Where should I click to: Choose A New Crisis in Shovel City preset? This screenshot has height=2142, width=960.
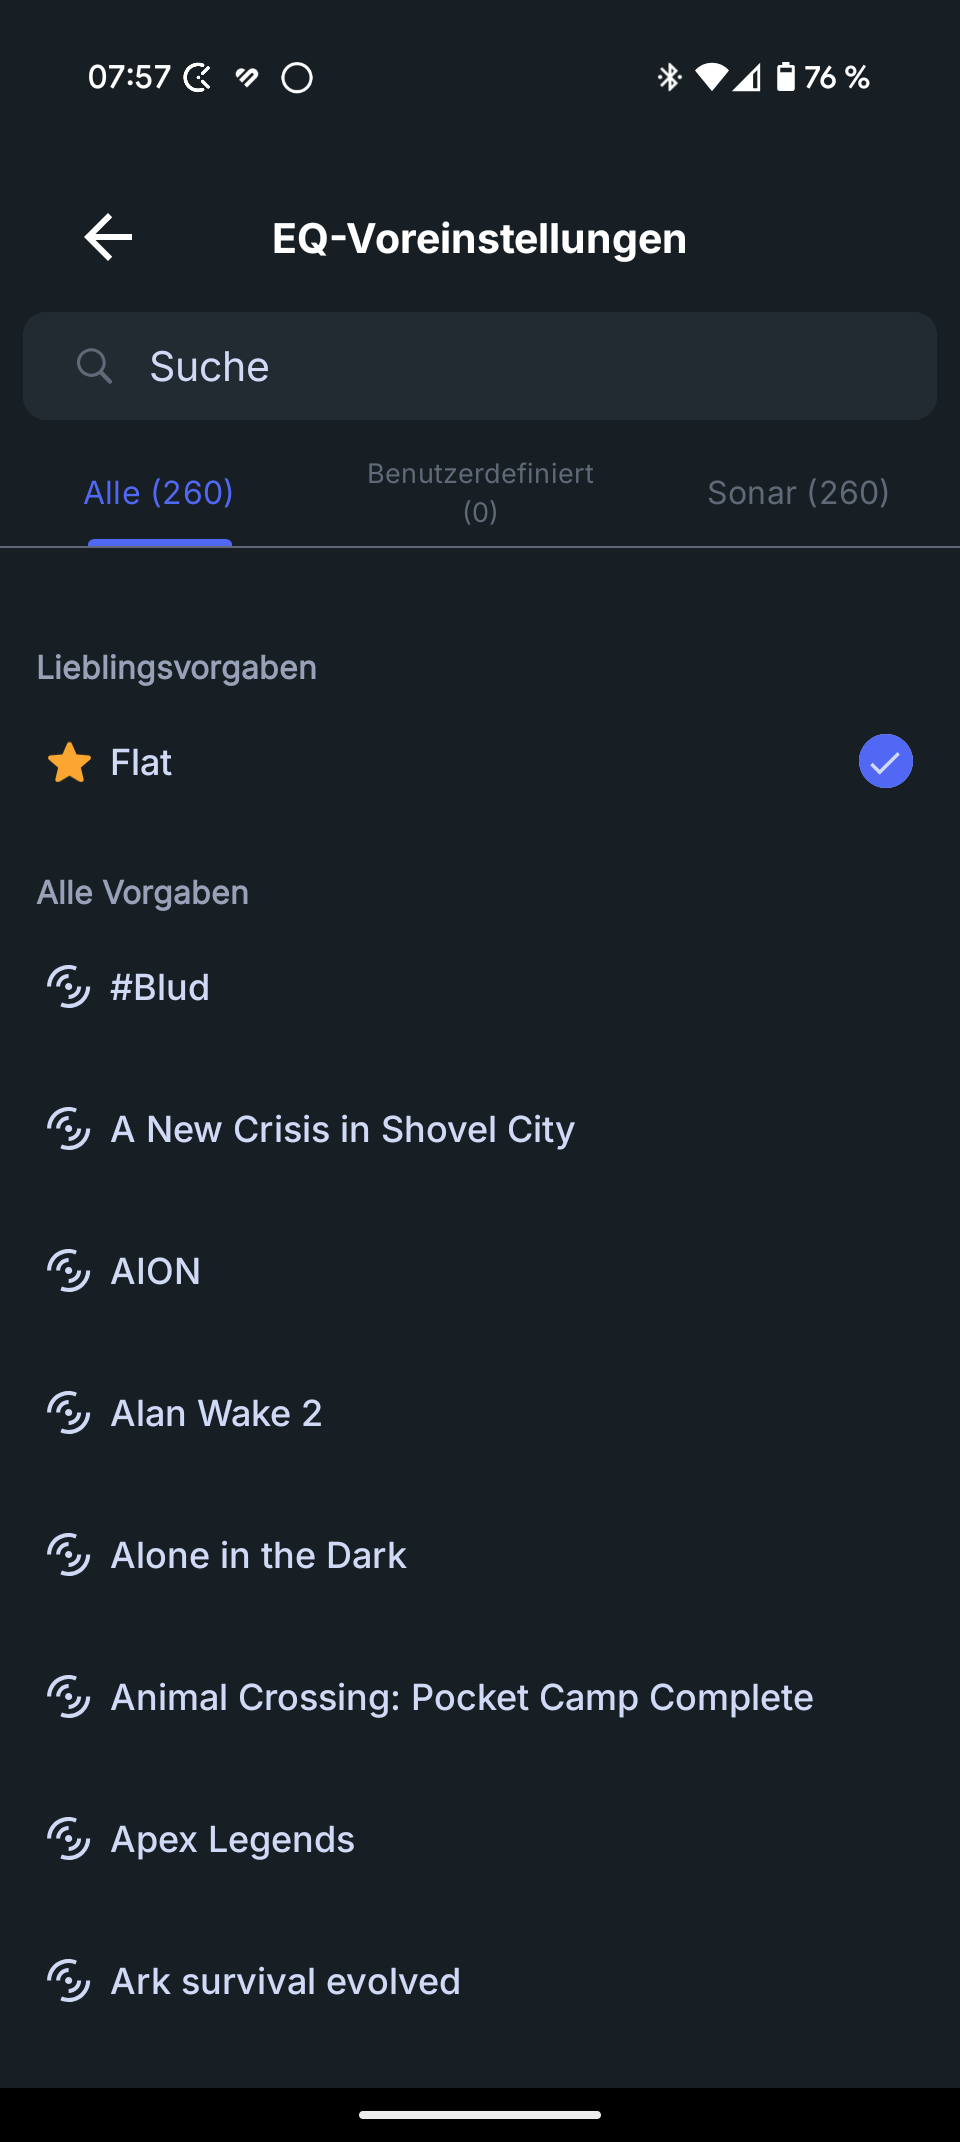342,1129
